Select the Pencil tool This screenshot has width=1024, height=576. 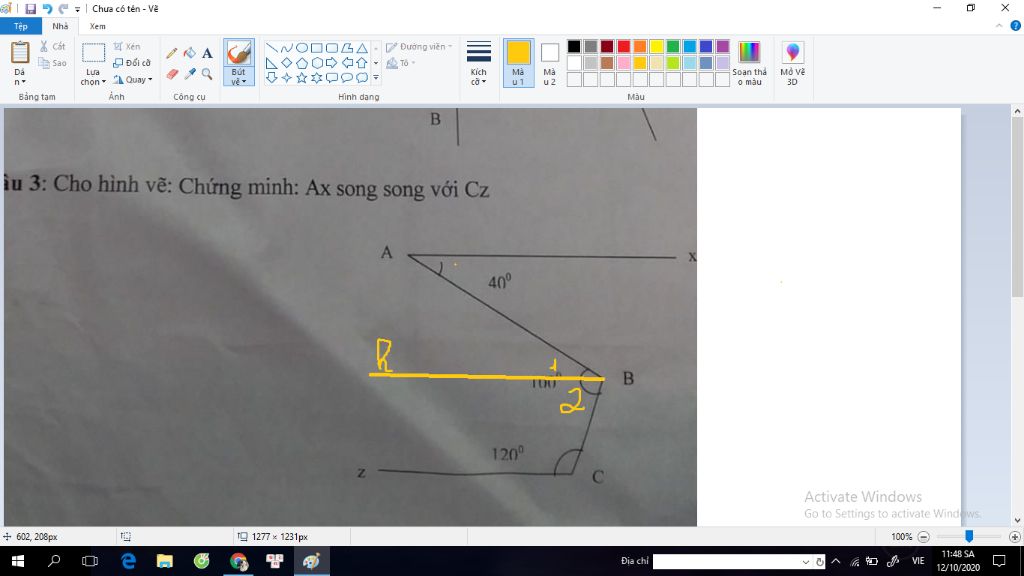172,54
